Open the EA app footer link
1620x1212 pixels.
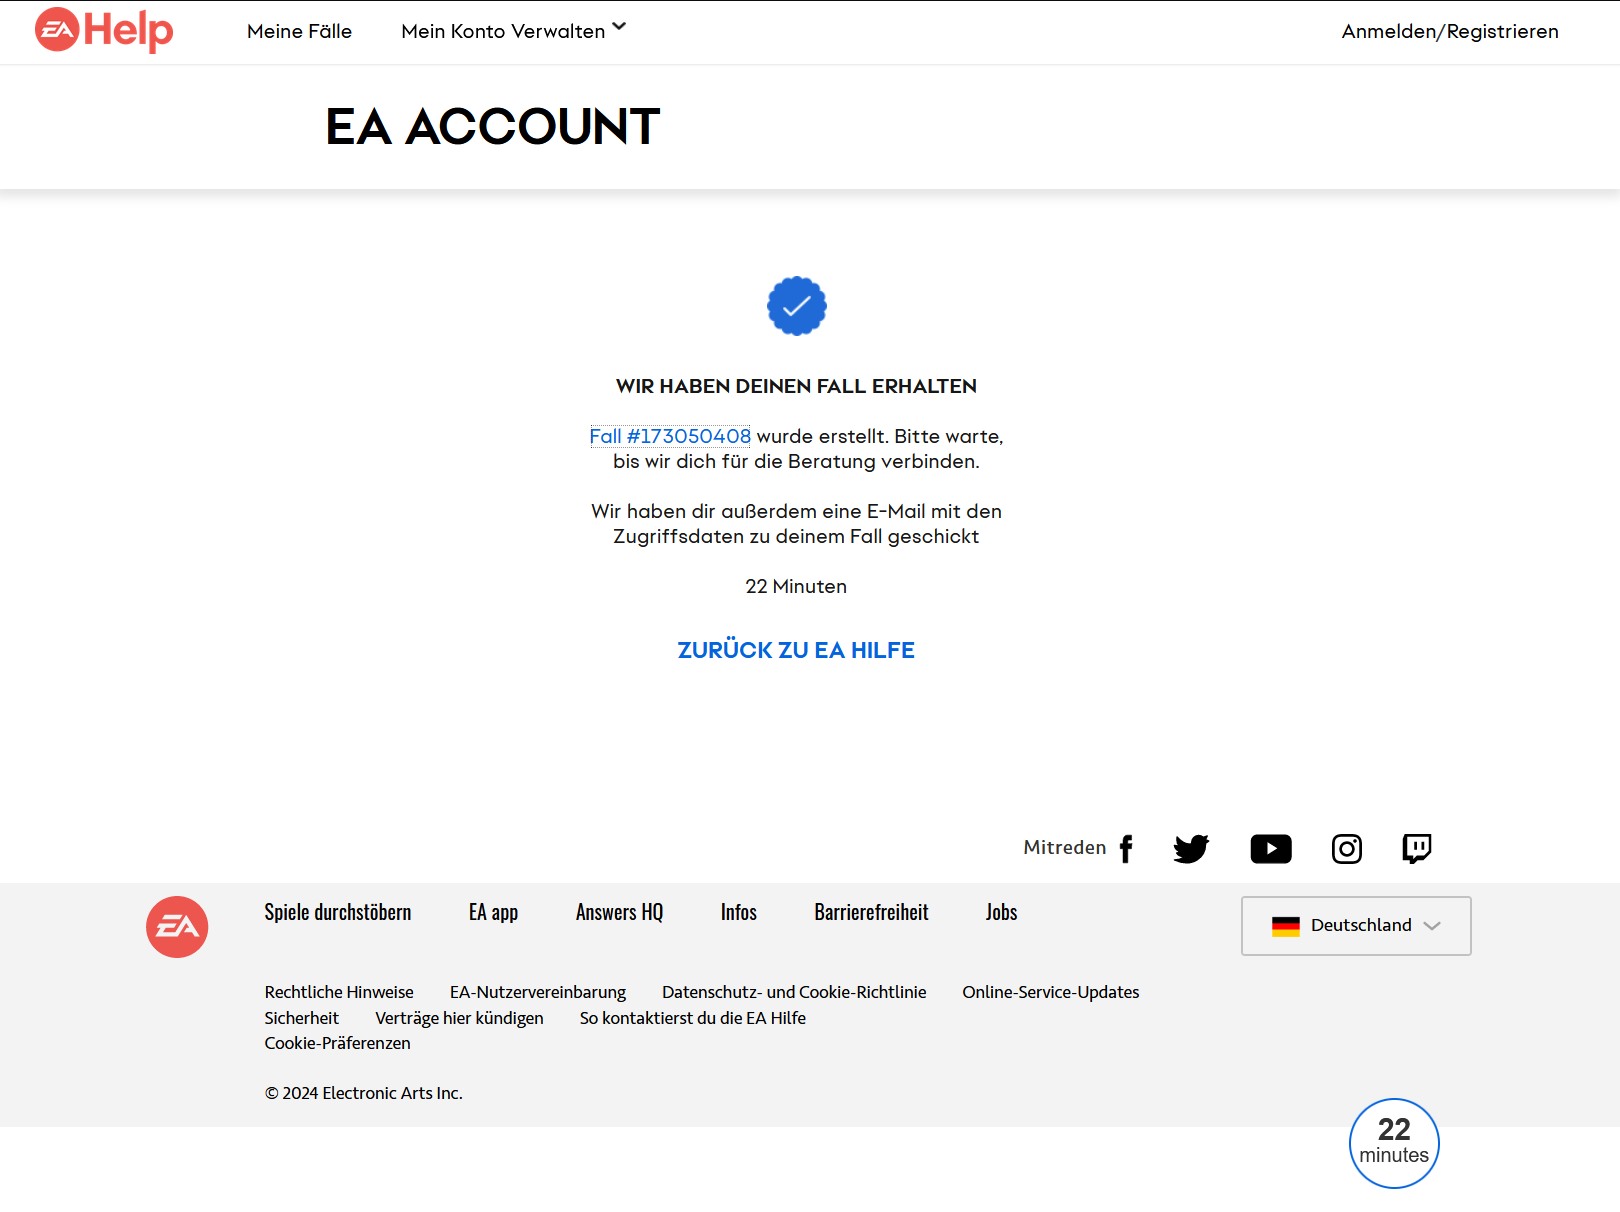(493, 912)
